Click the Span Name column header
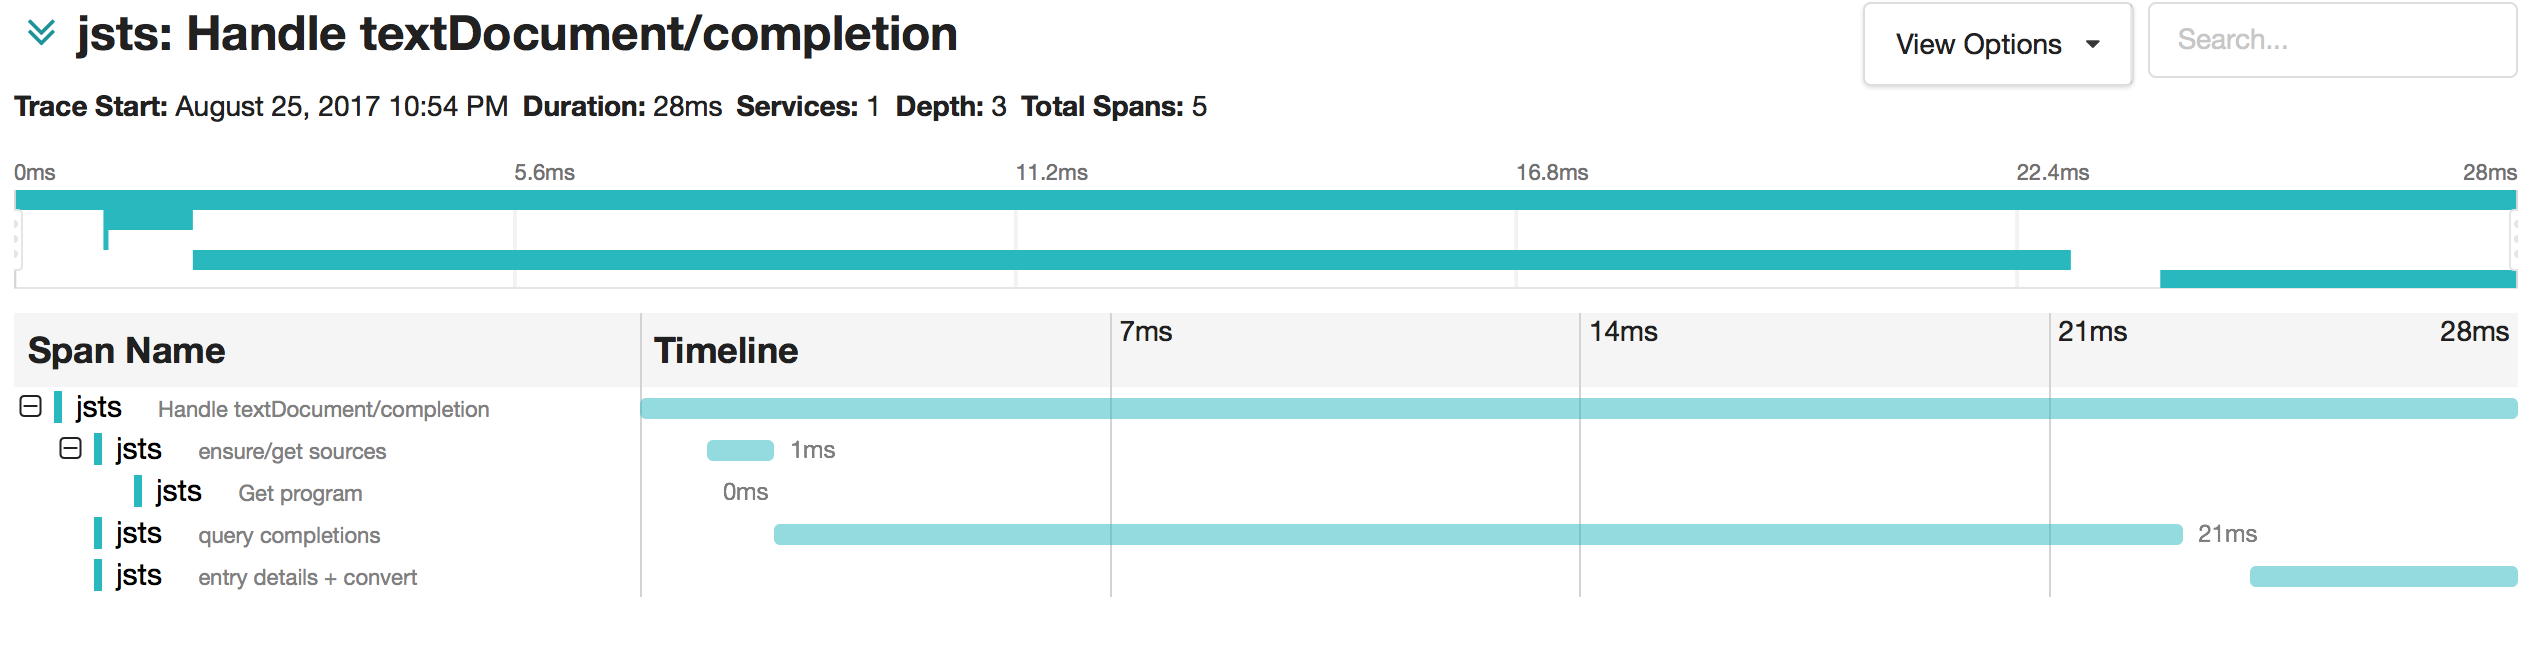2536x660 pixels. pyautogui.click(x=126, y=351)
